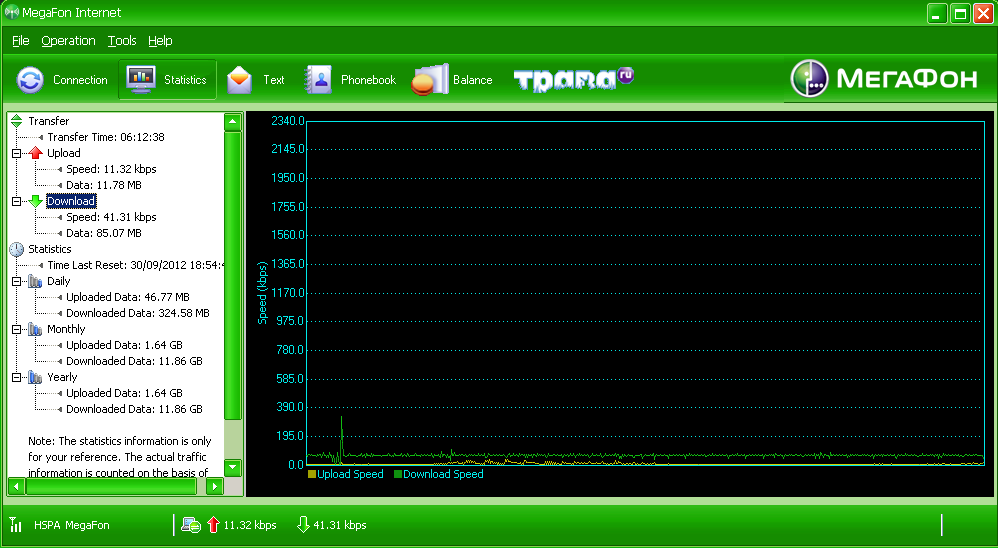Open the Operation menu
This screenshot has width=998, height=548.
point(69,41)
